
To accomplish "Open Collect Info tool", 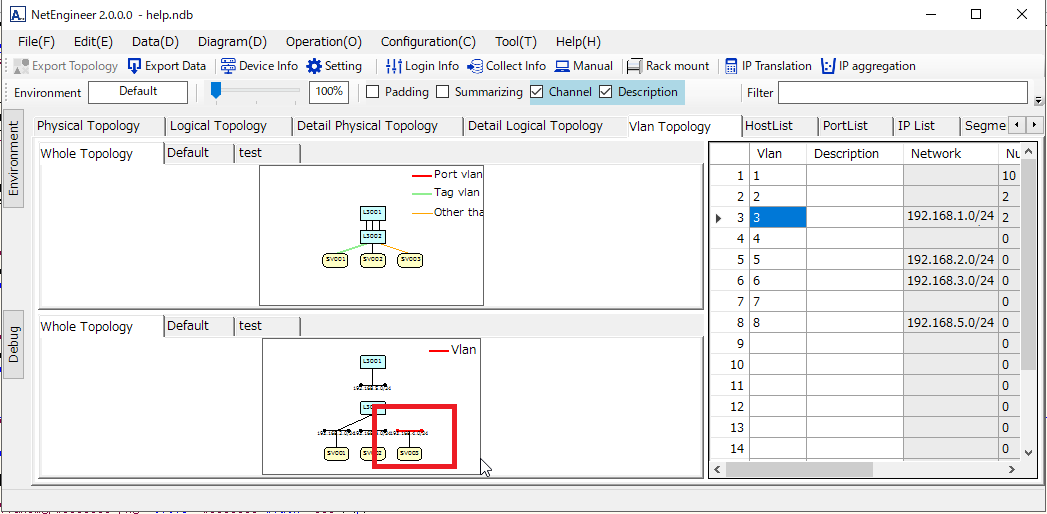I will 475,66.
